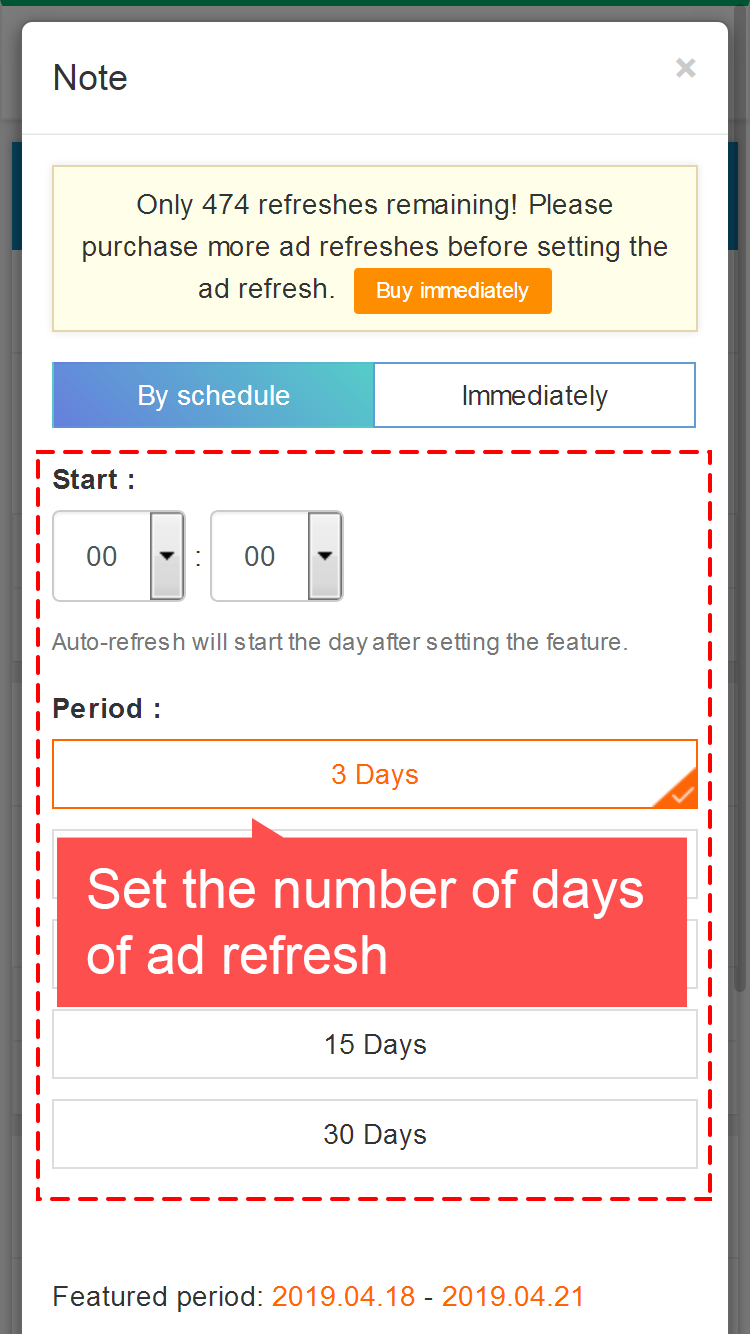Switch to the Immediately tab
750x1334 pixels.
(x=534, y=395)
